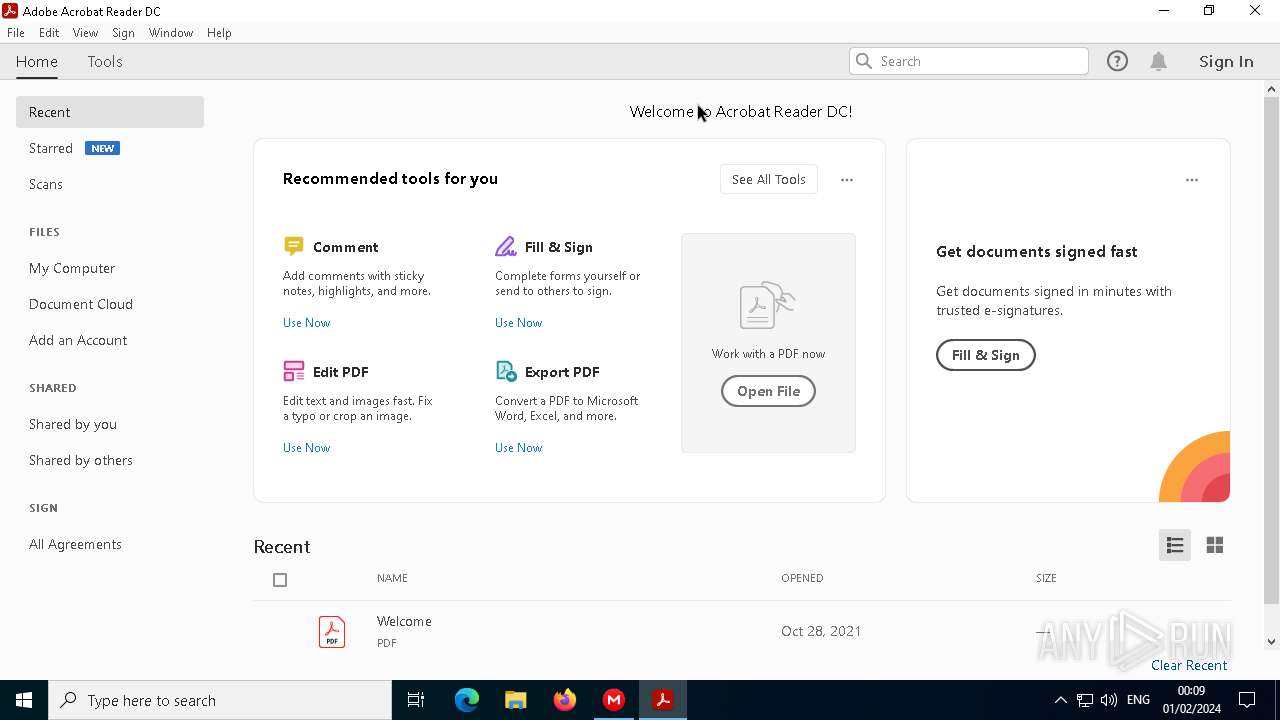The width and height of the screenshot is (1280, 720).
Task: Select Shared by others
Action: tap(81, 460)
